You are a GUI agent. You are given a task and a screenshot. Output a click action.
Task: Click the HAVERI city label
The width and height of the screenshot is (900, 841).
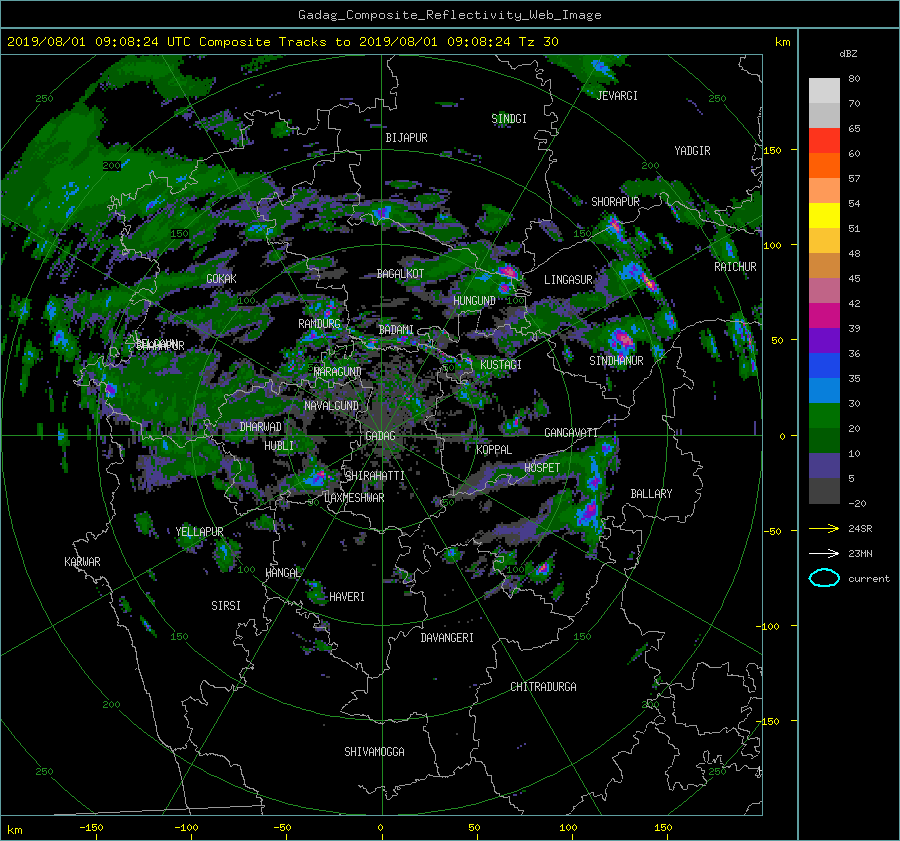coord(347,597)
